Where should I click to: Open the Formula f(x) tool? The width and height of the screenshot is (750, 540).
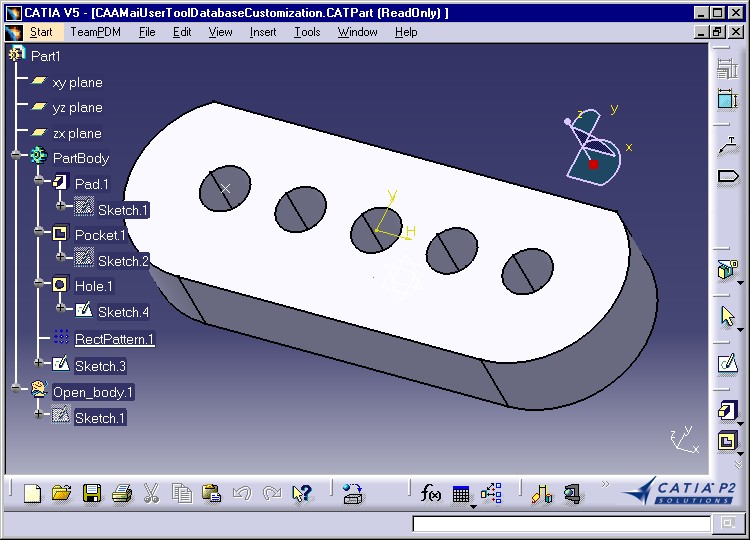click(430, 493)
